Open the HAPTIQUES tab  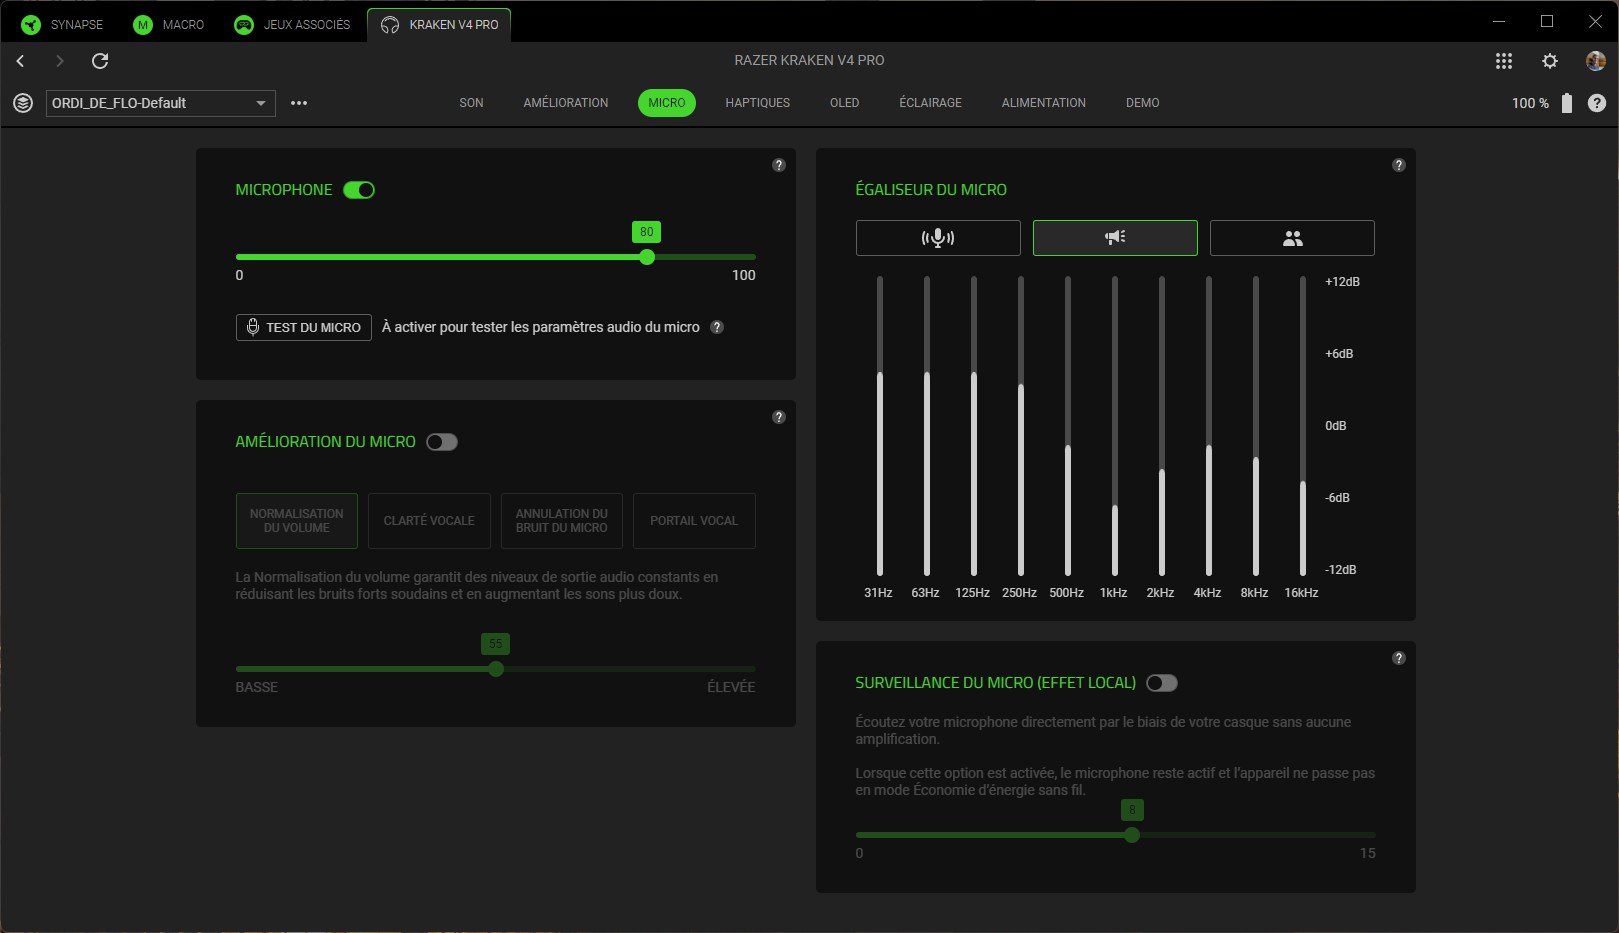(758, 103)
